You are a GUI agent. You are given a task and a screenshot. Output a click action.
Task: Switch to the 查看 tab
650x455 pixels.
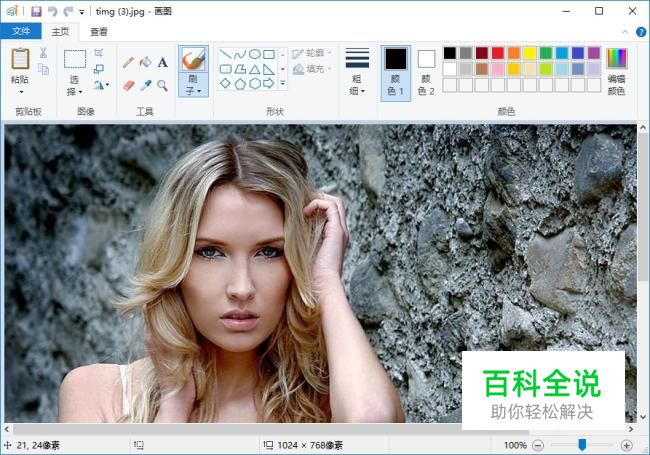point(99,32)
